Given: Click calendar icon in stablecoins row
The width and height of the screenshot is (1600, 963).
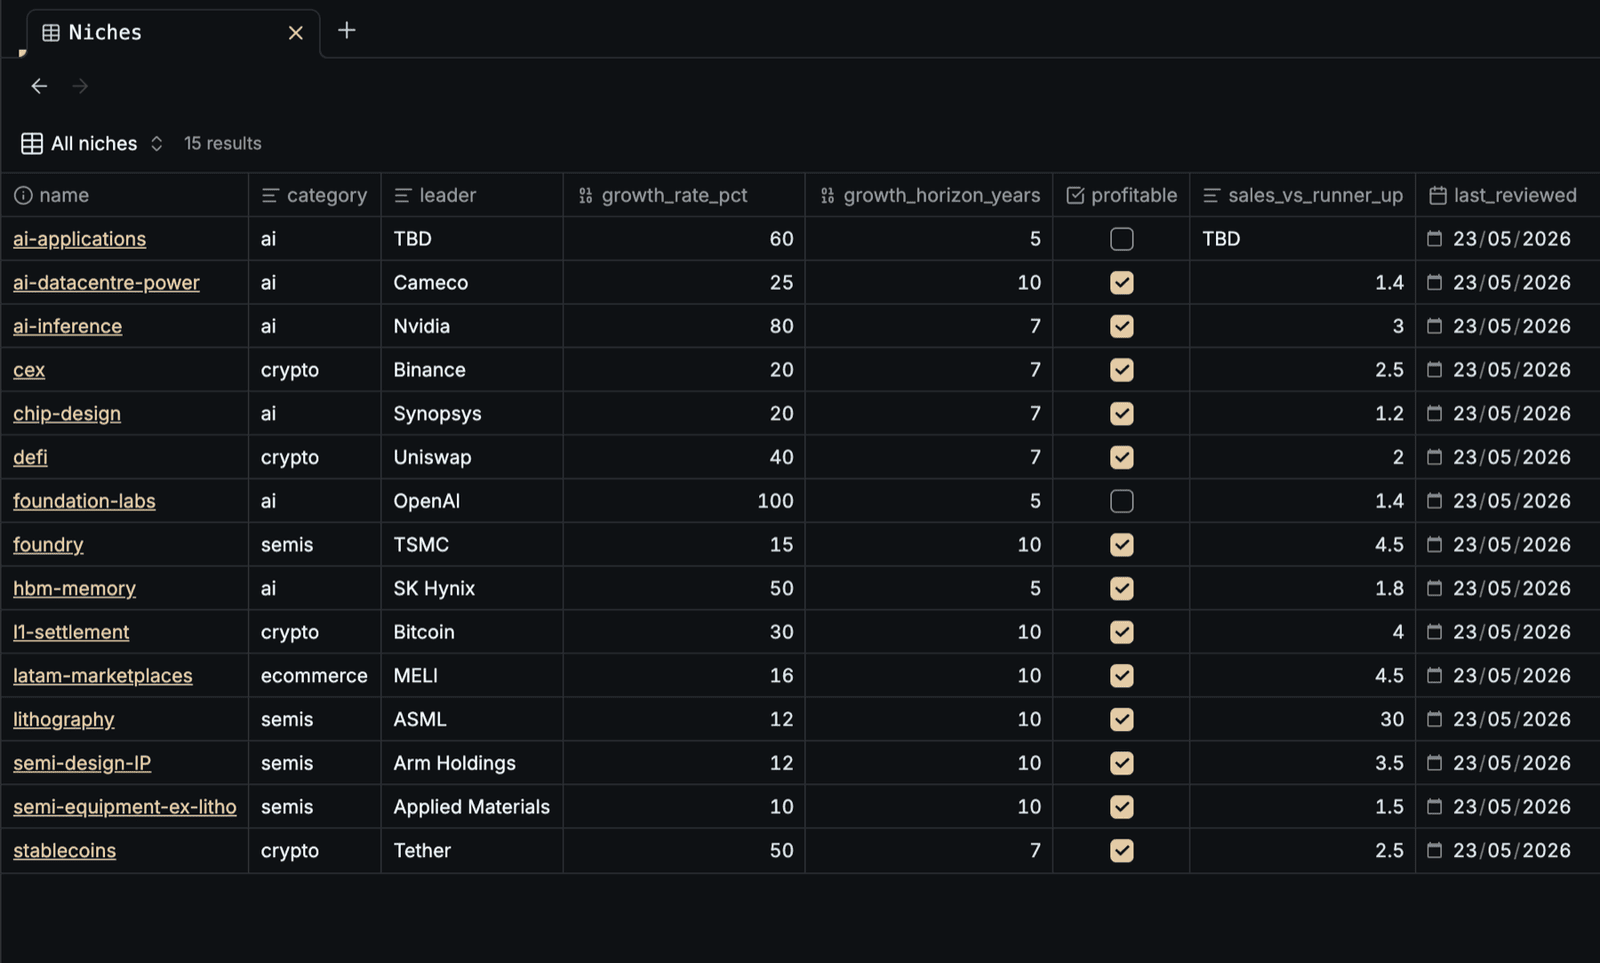Looking at the screenshot, I should 1434,850.
